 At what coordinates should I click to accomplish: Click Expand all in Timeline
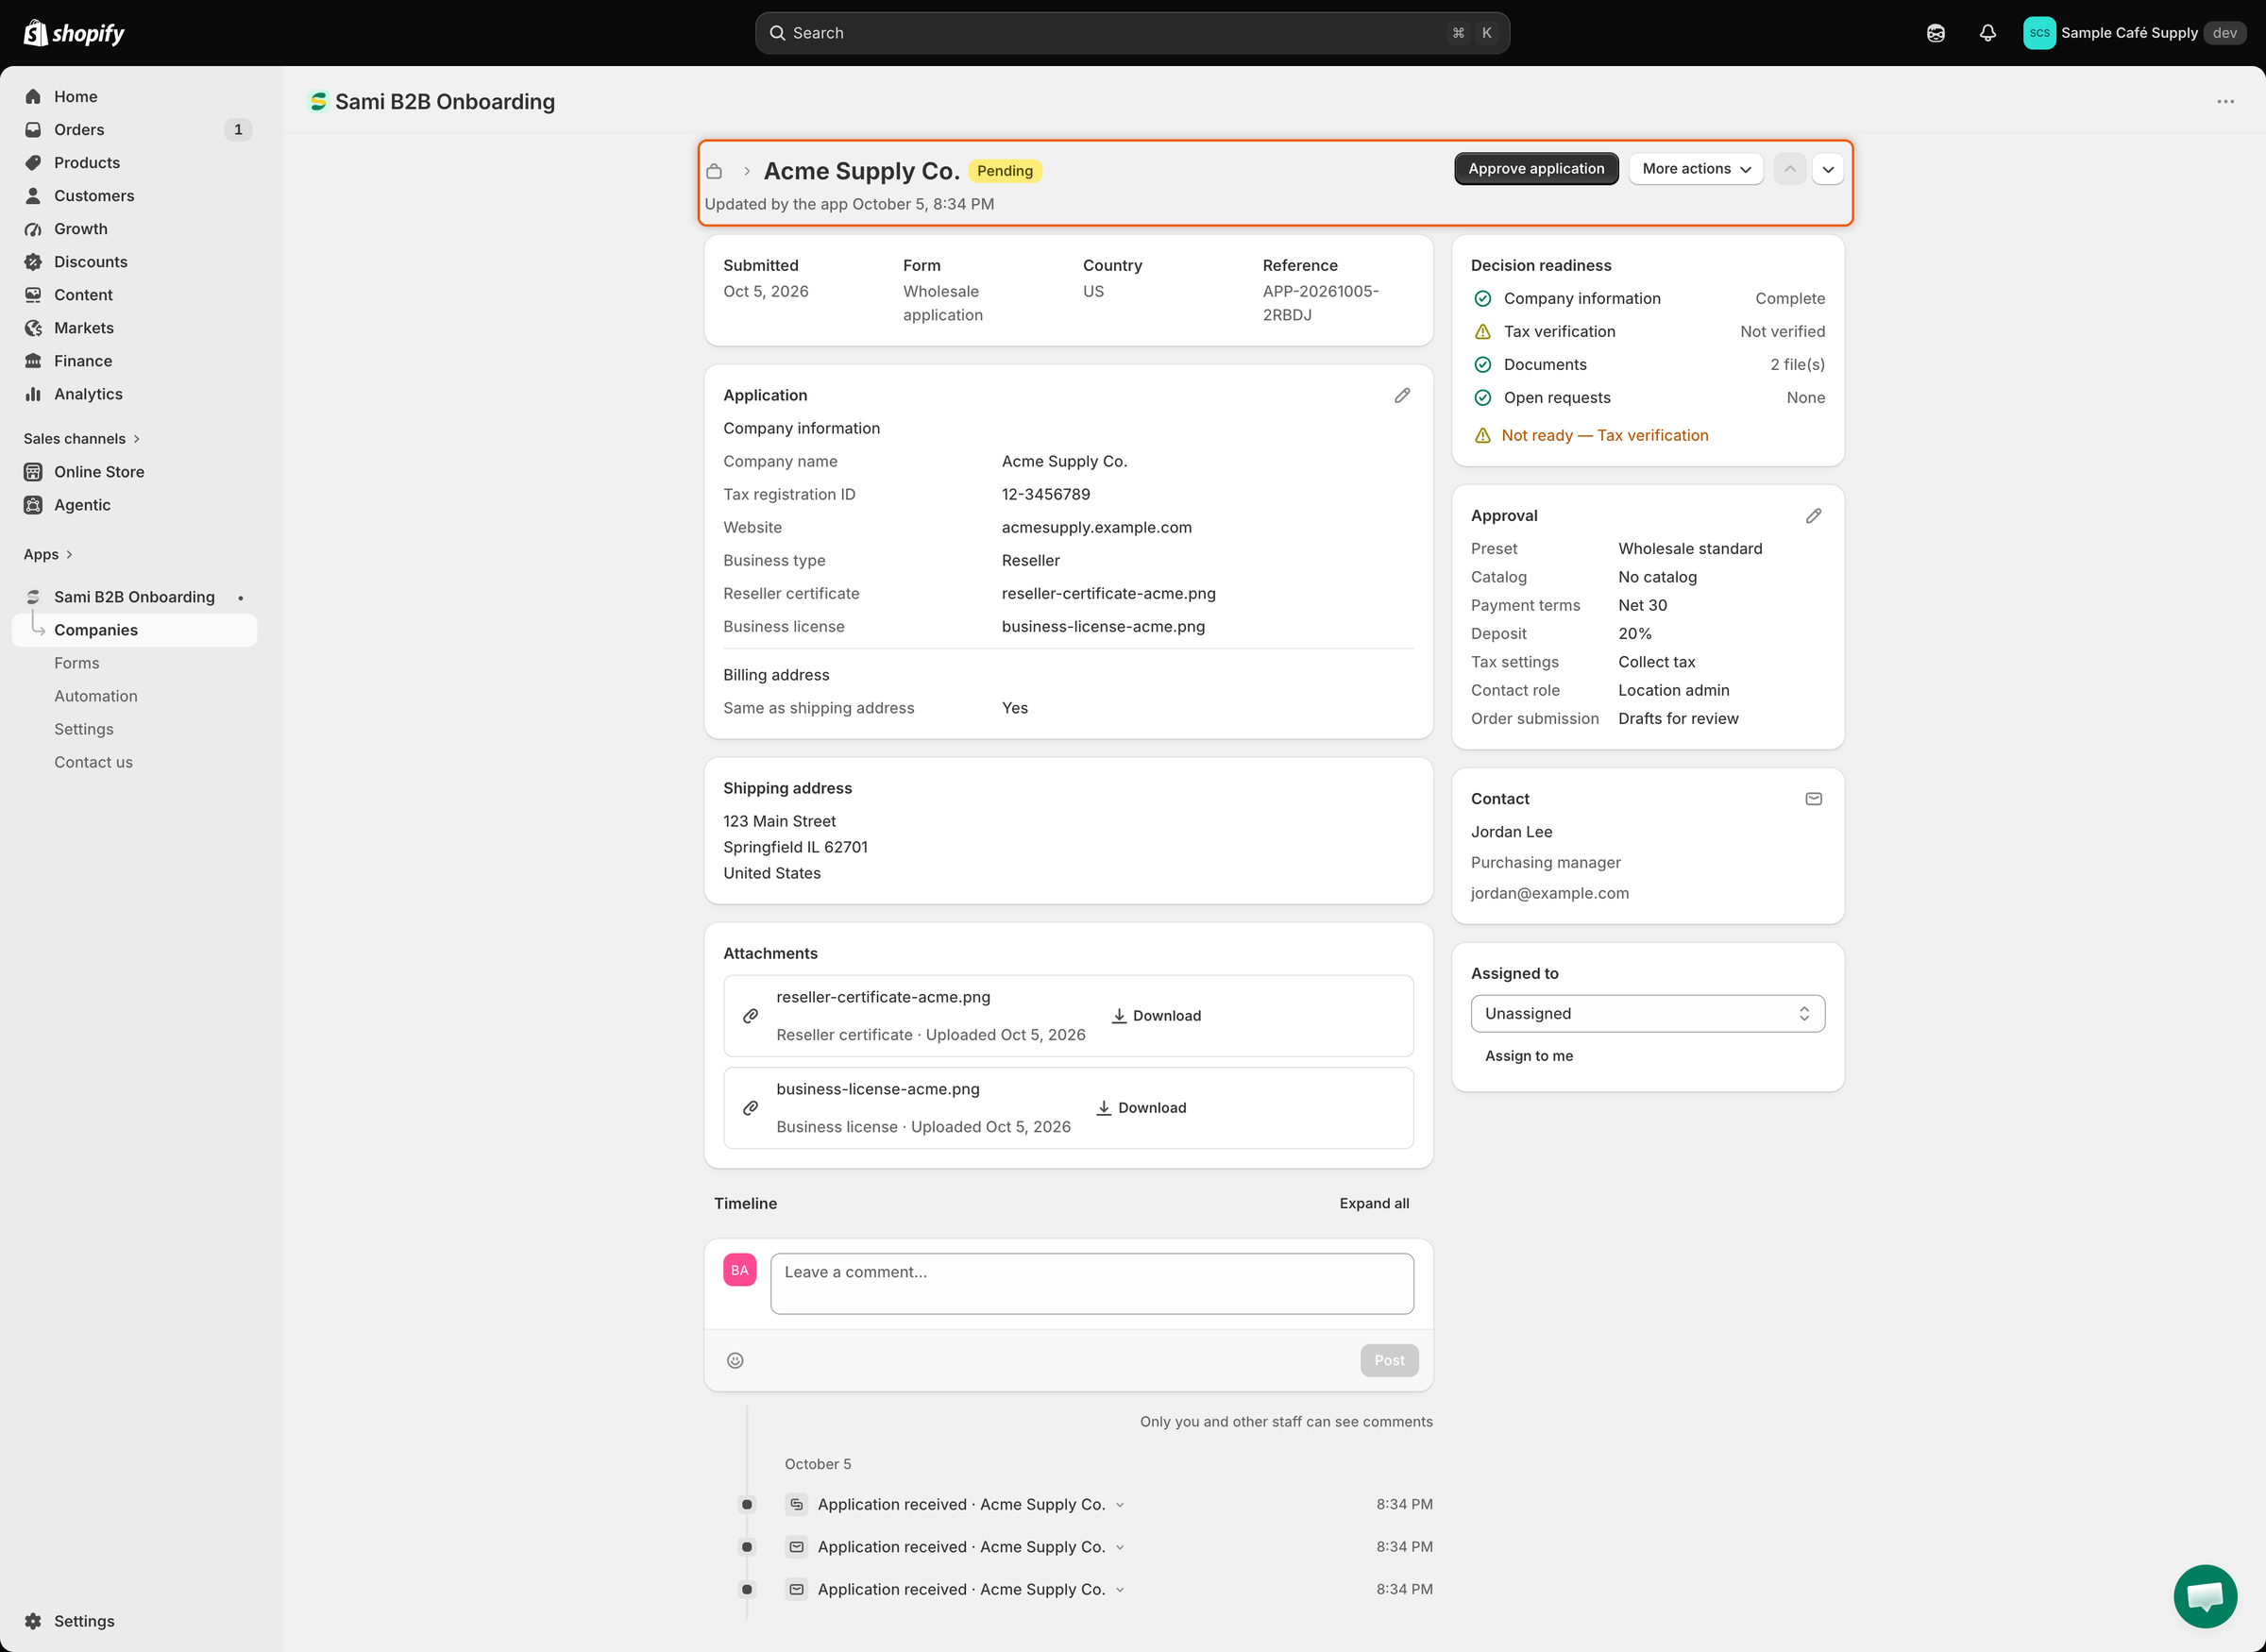coord(1374,1203)
